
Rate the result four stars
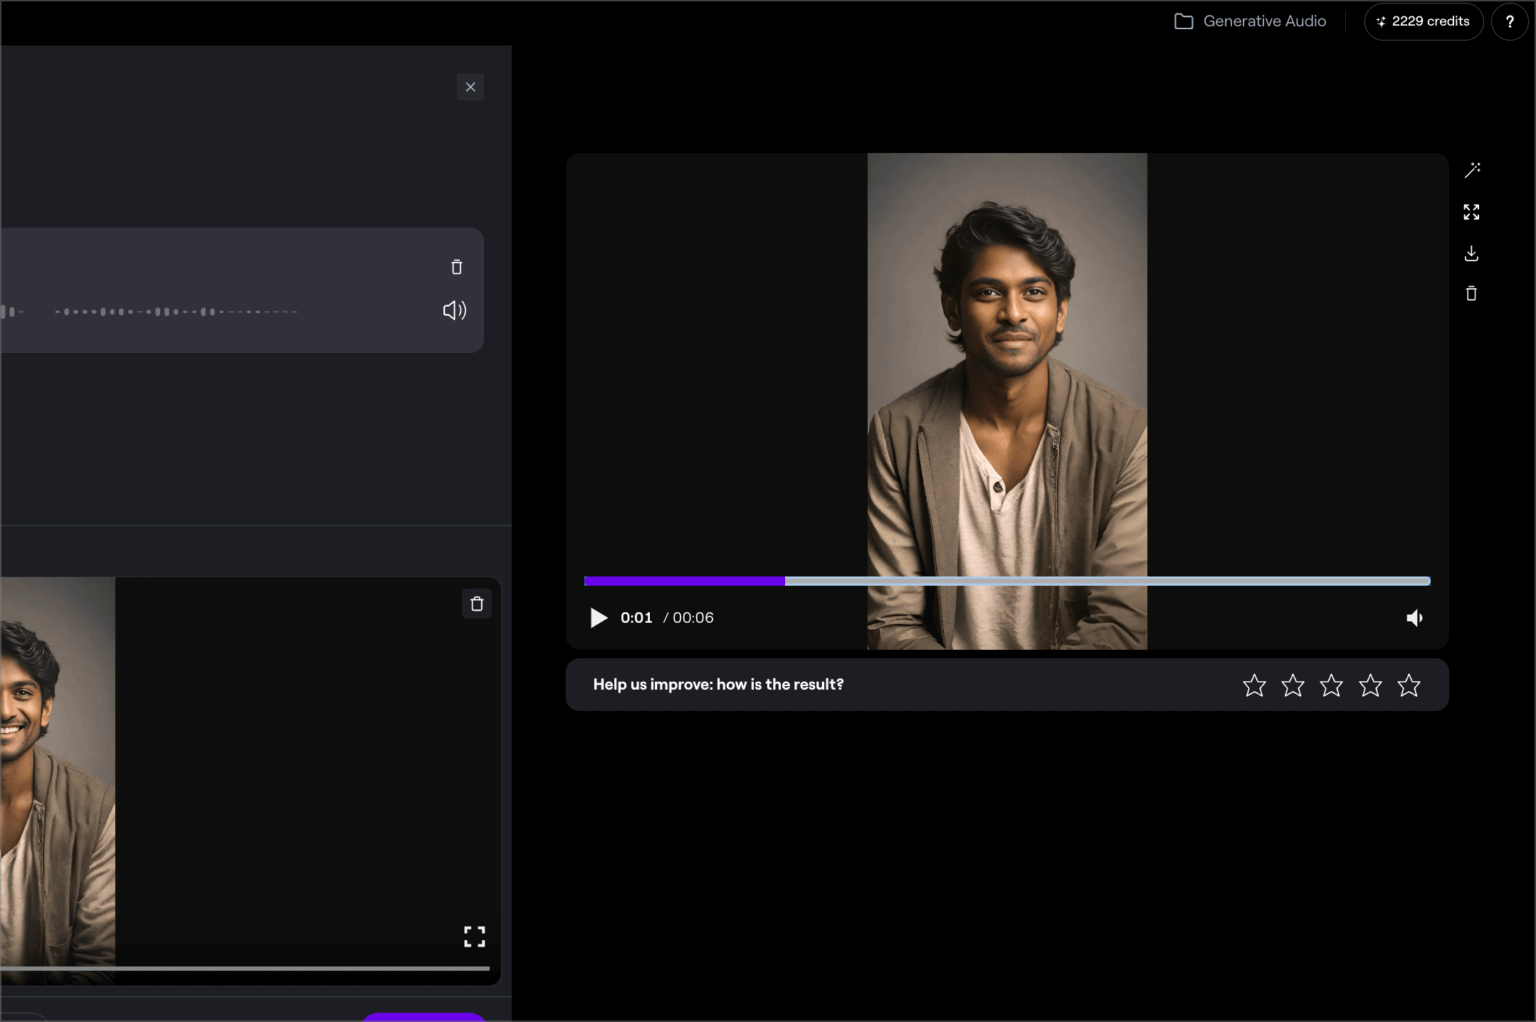[1370, 685]
